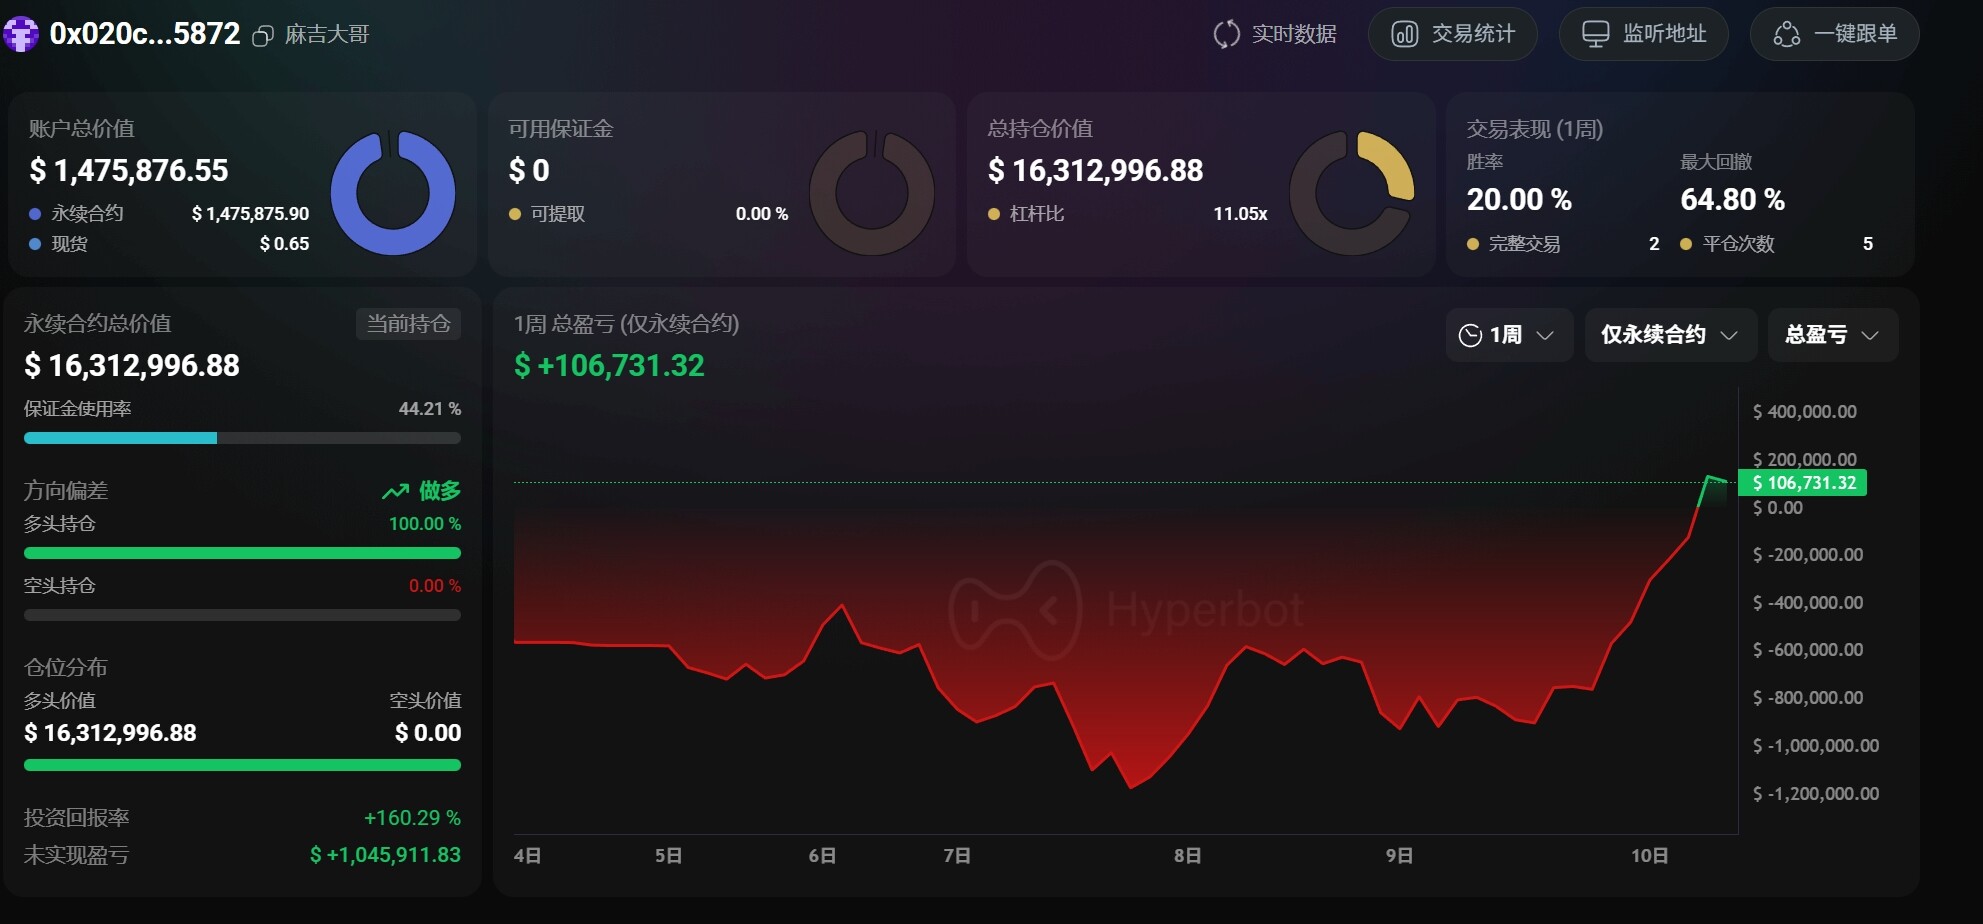Copy the wallet address with copy icon
Viewport: 1983px width, 924px height.
[x=262, y=36]
